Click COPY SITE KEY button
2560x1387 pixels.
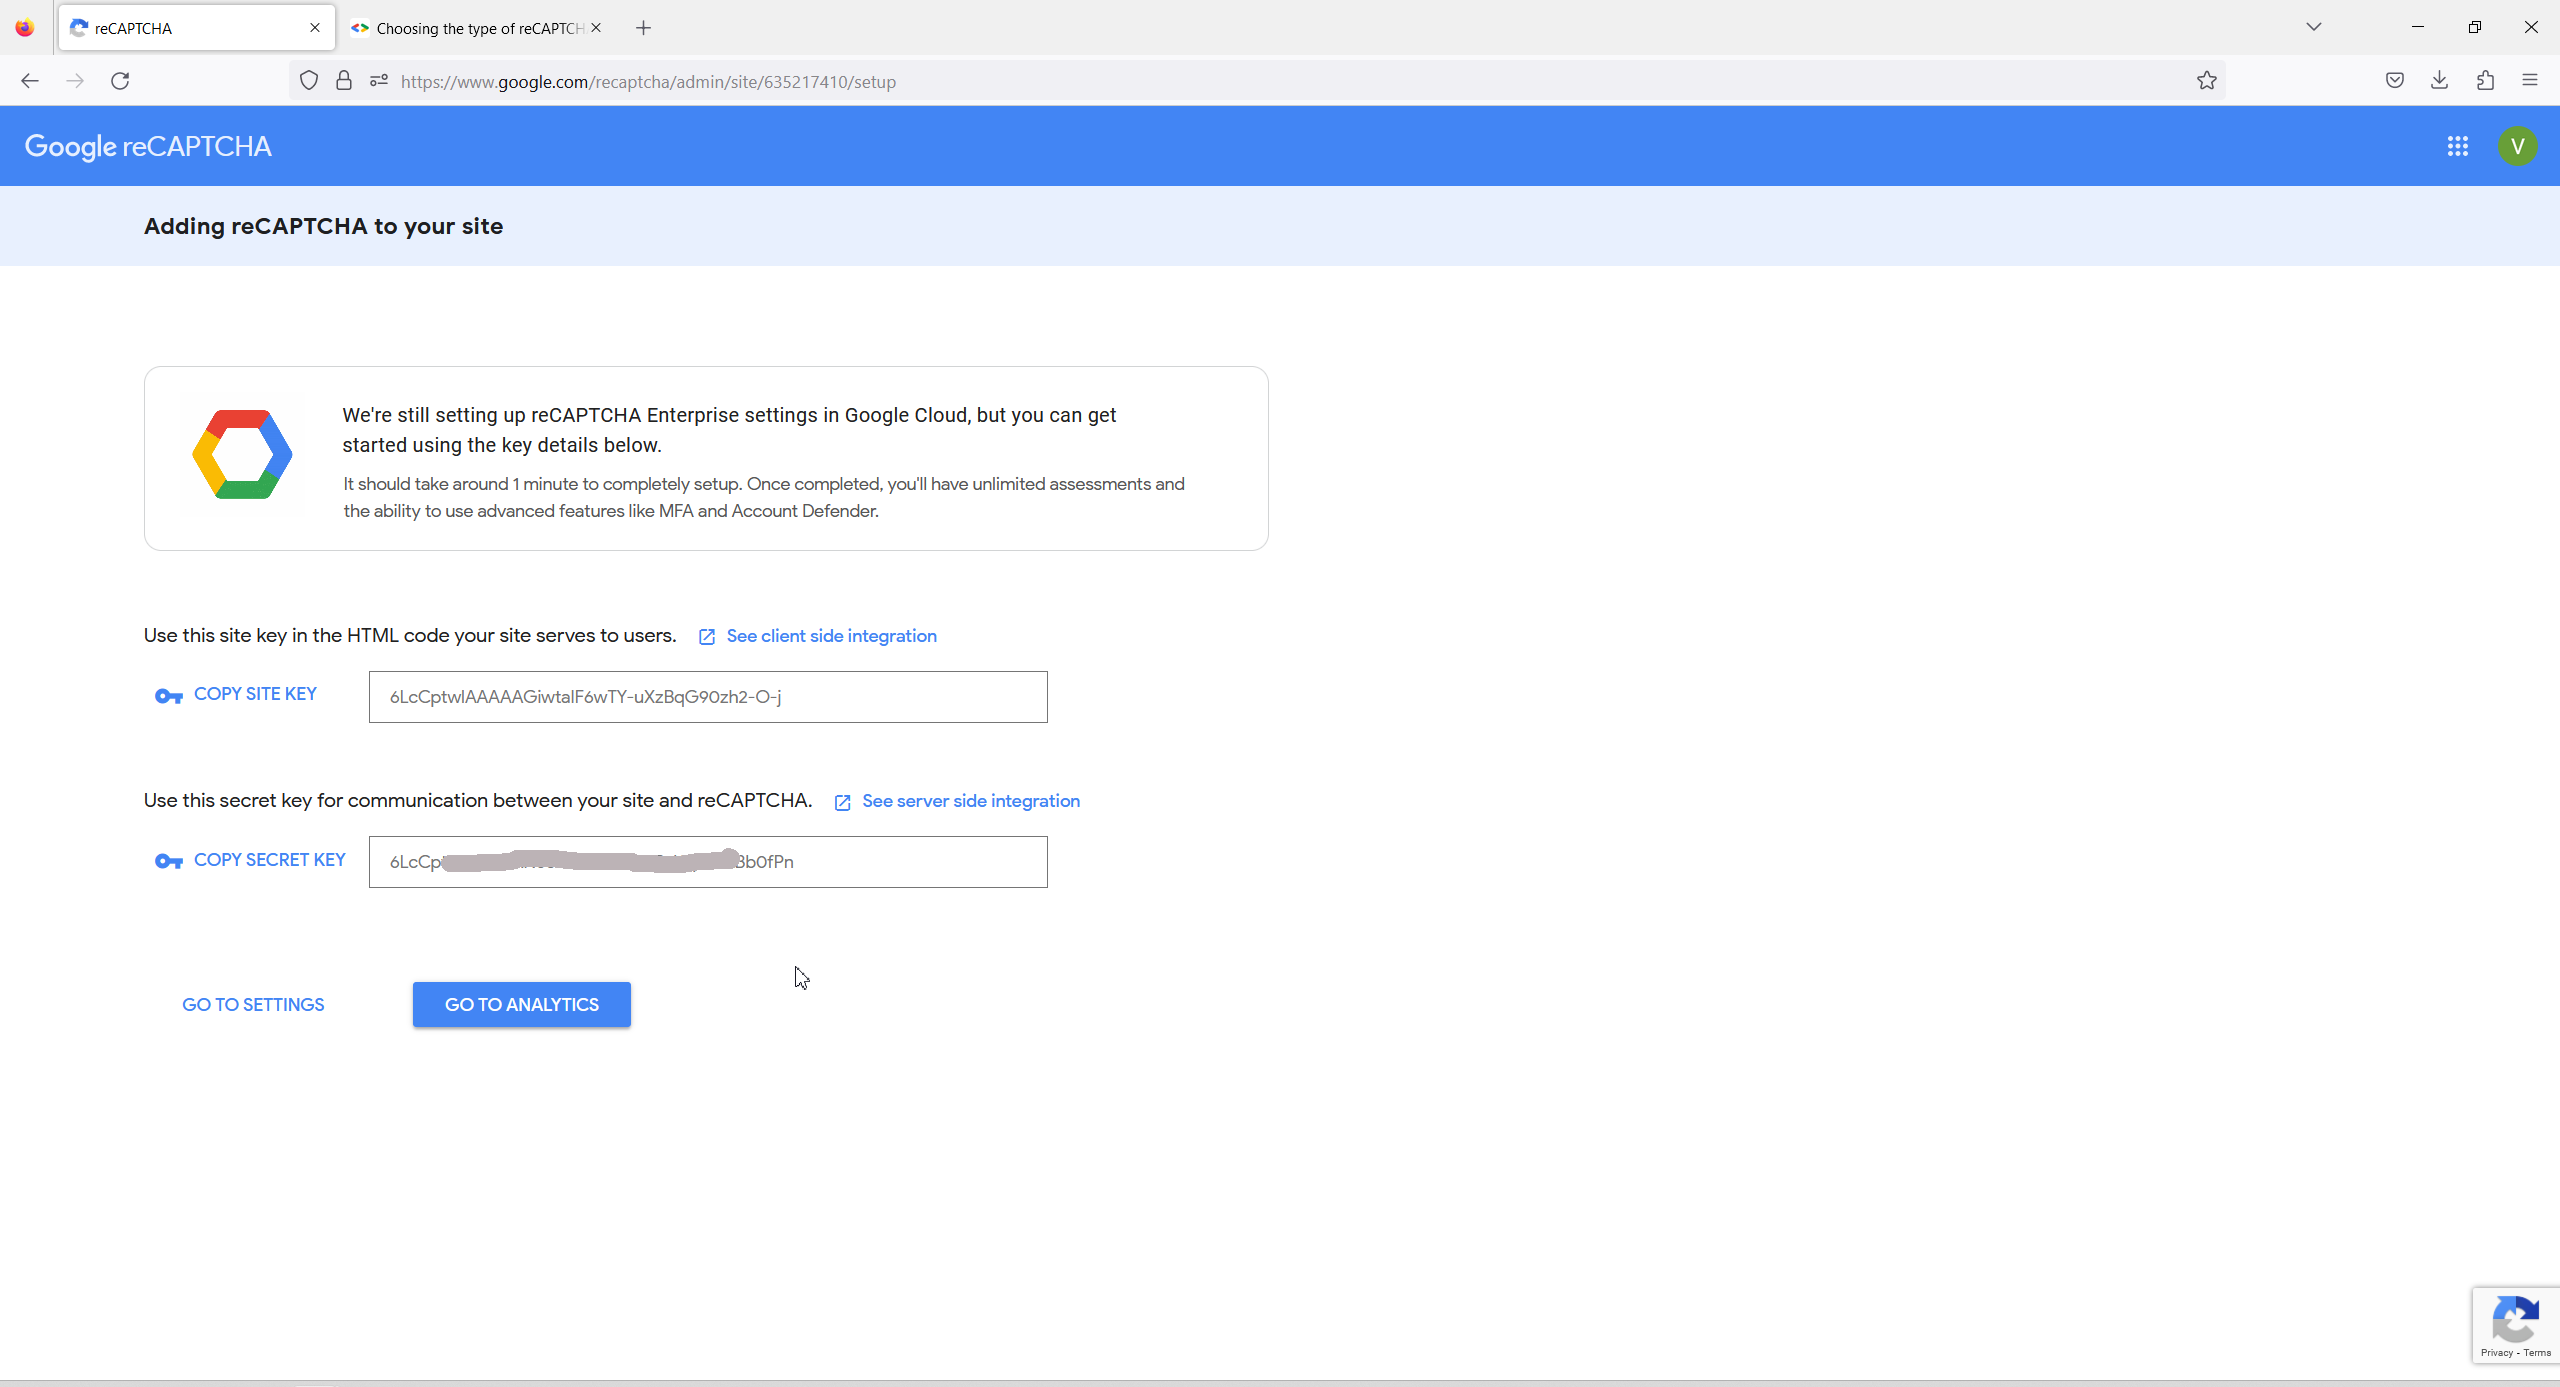(236, 694)
